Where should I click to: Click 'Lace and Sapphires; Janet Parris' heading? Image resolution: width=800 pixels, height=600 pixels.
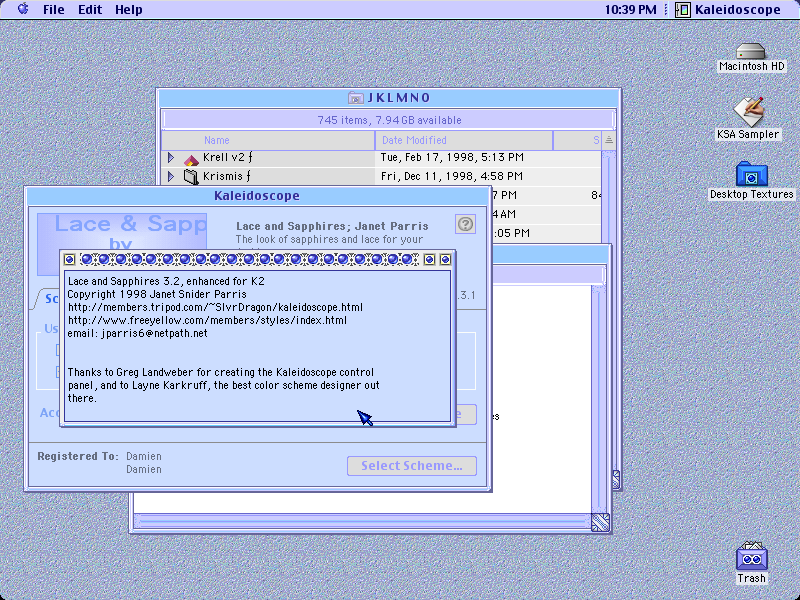332,226
